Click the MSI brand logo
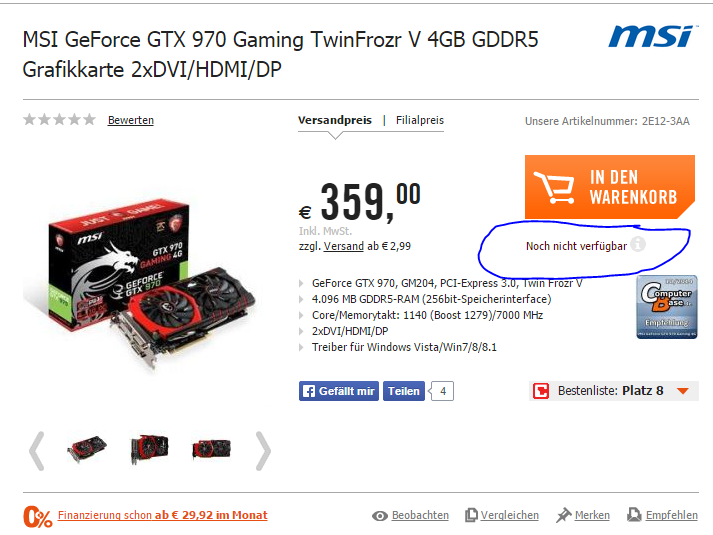This screenshot has width=713, height=535. point(651,36)
